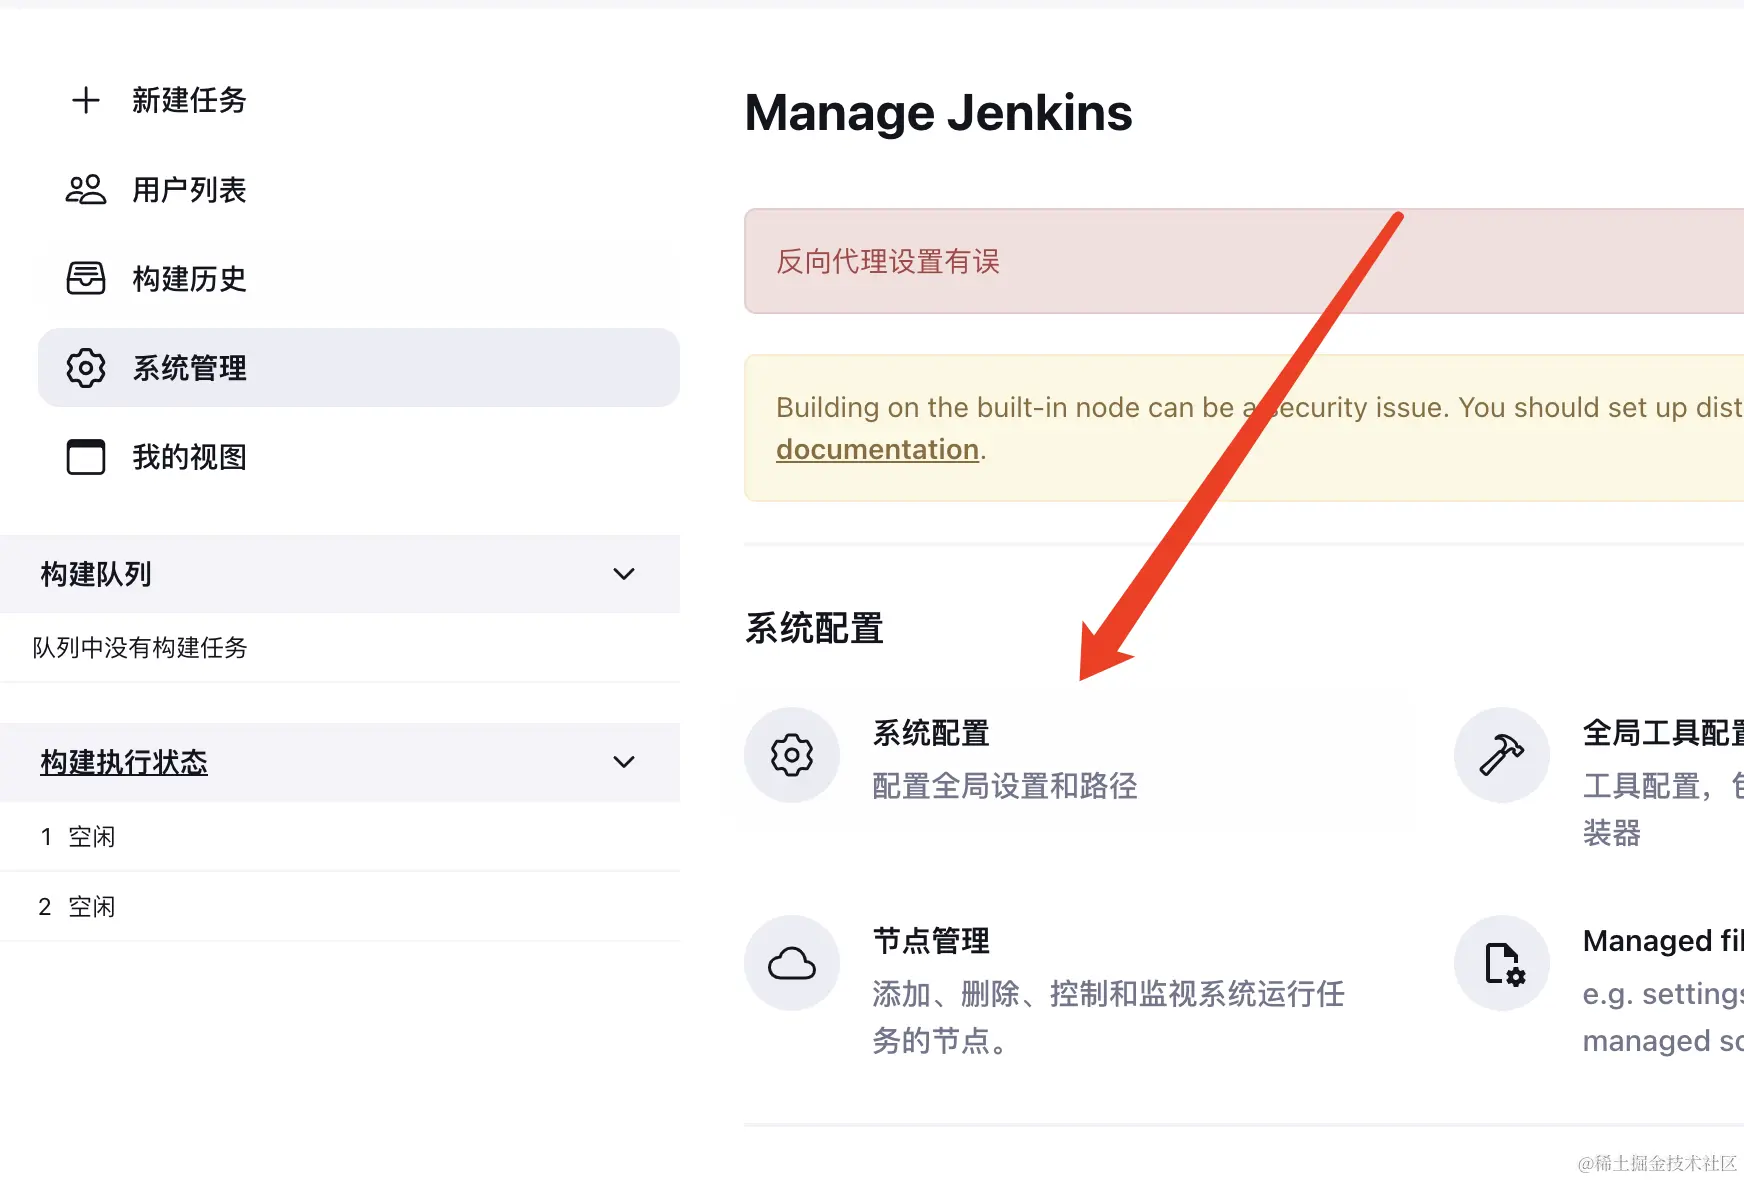Screen dimensions: 1744x1180
Task: Click the description 配置全局设置和路径
Action: point(1005,786)
